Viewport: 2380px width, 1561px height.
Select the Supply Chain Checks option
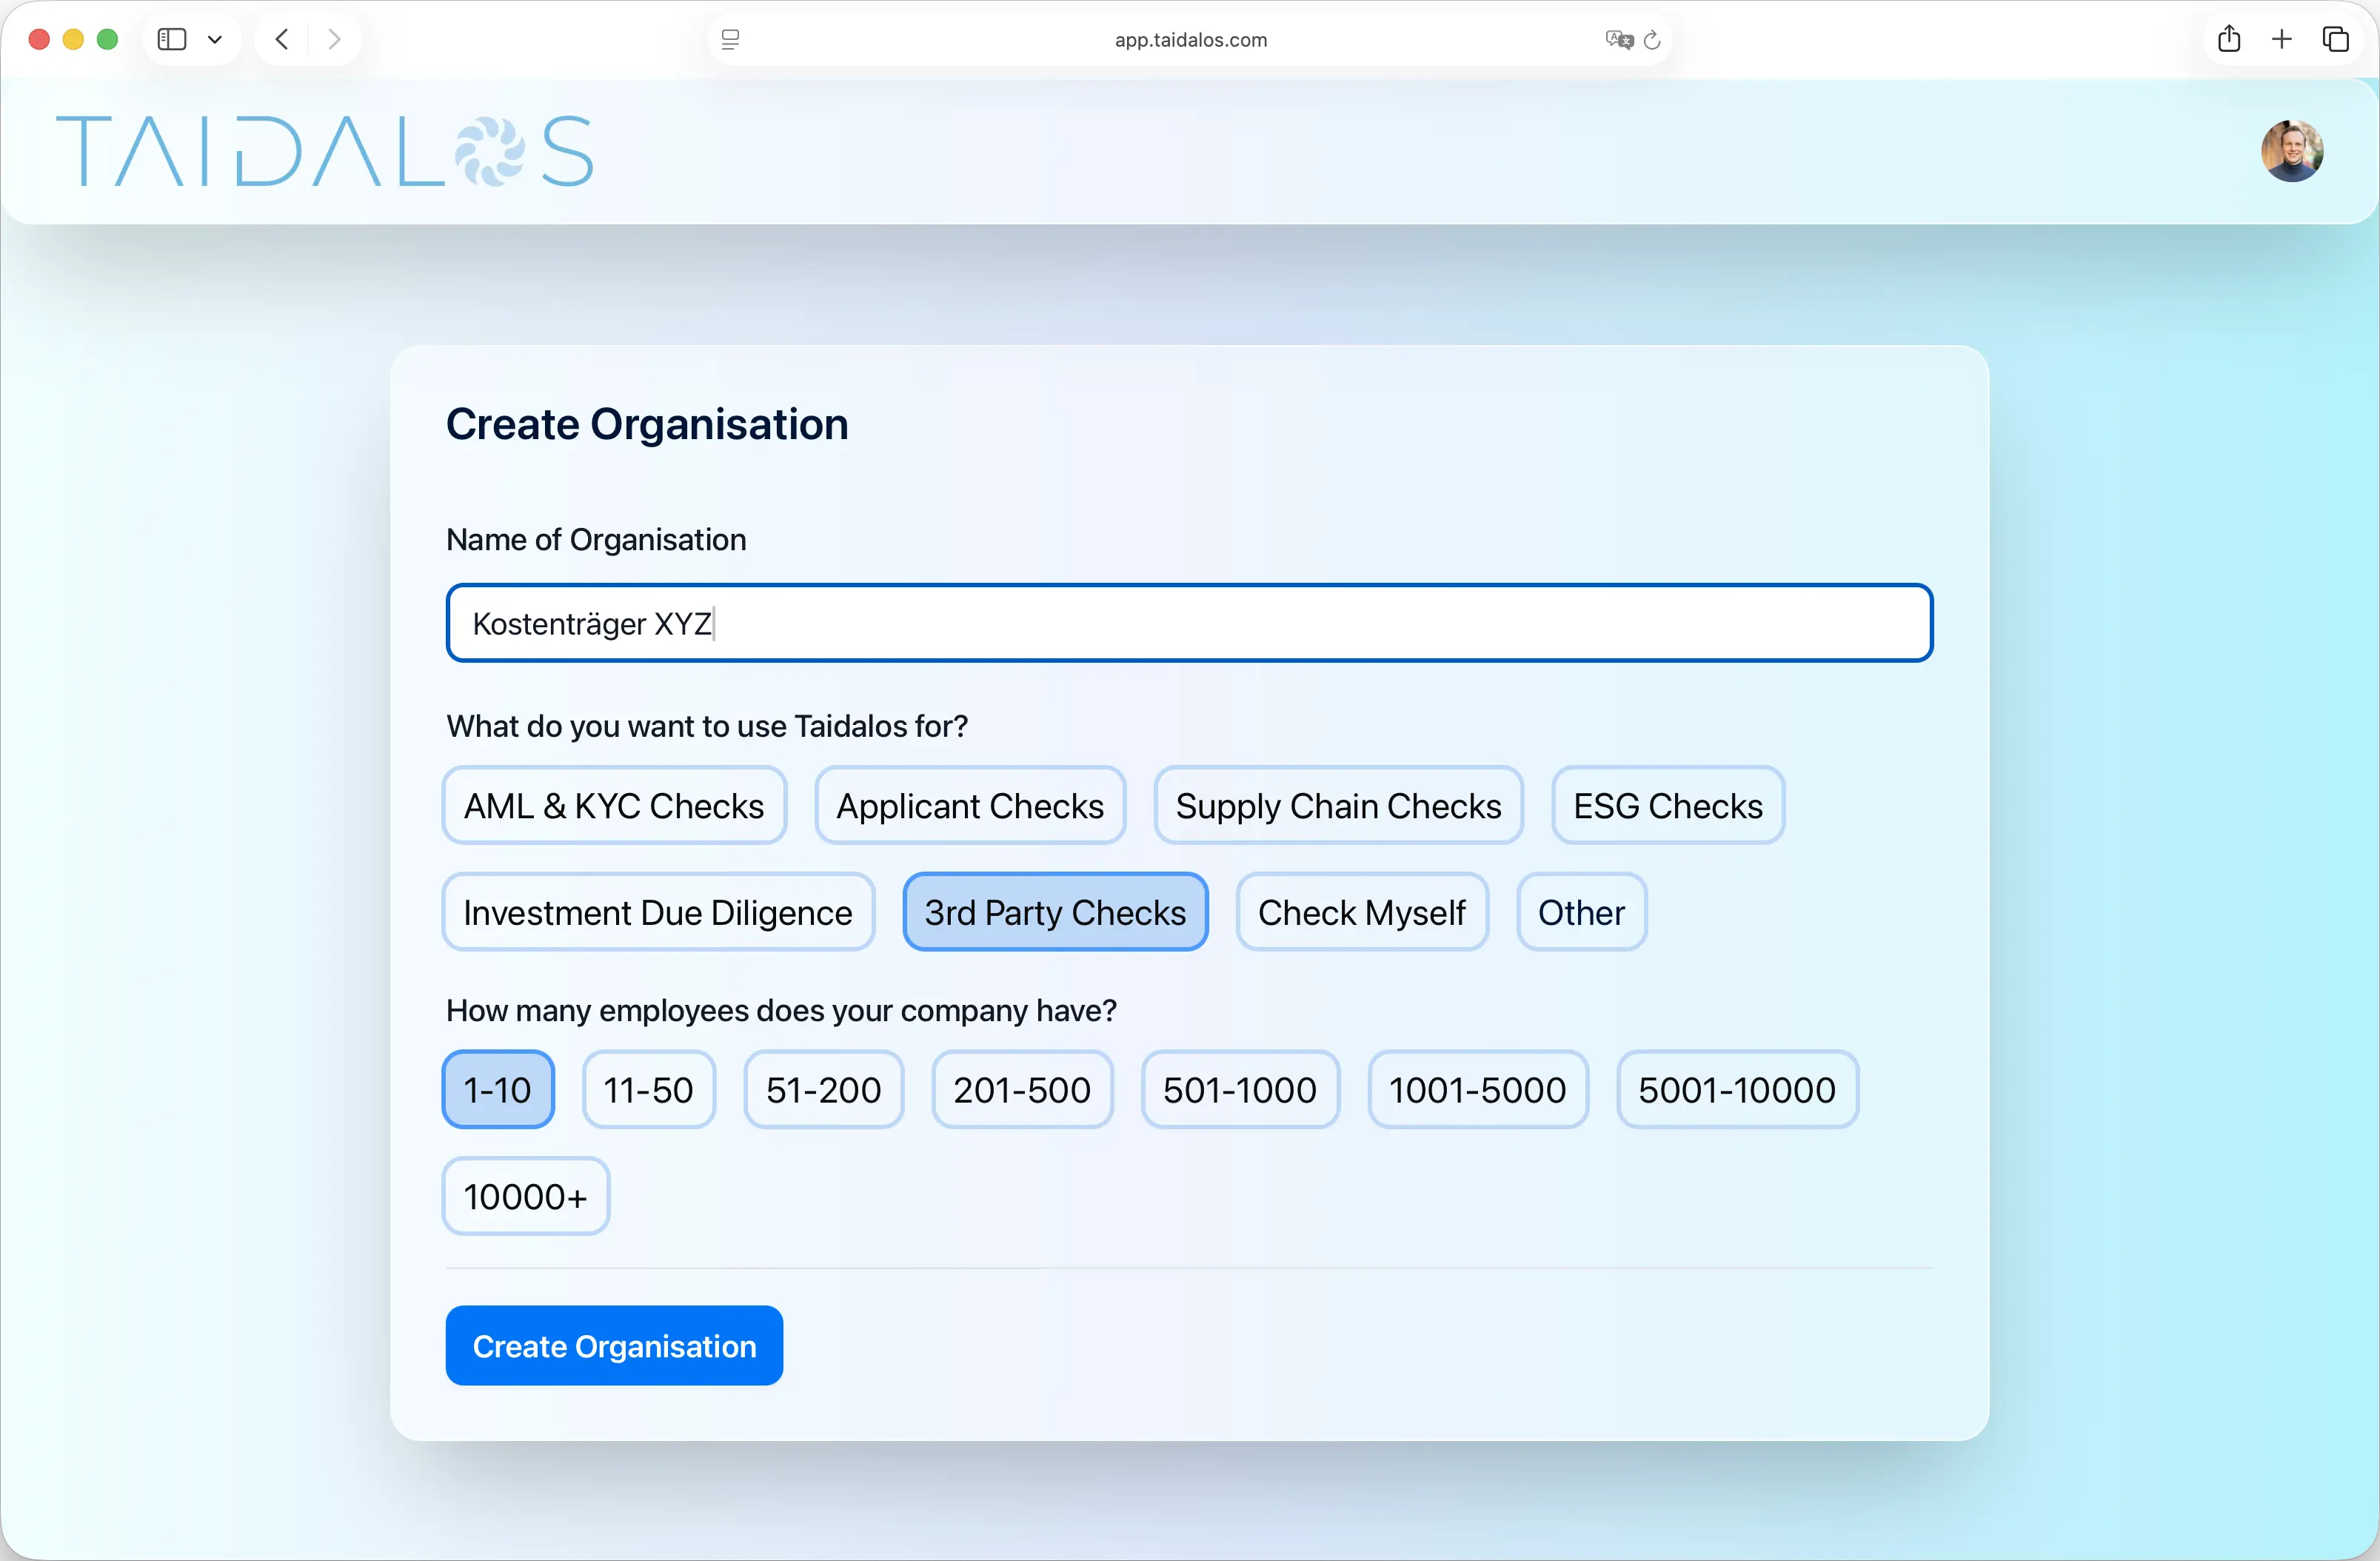click(1338, 805)
